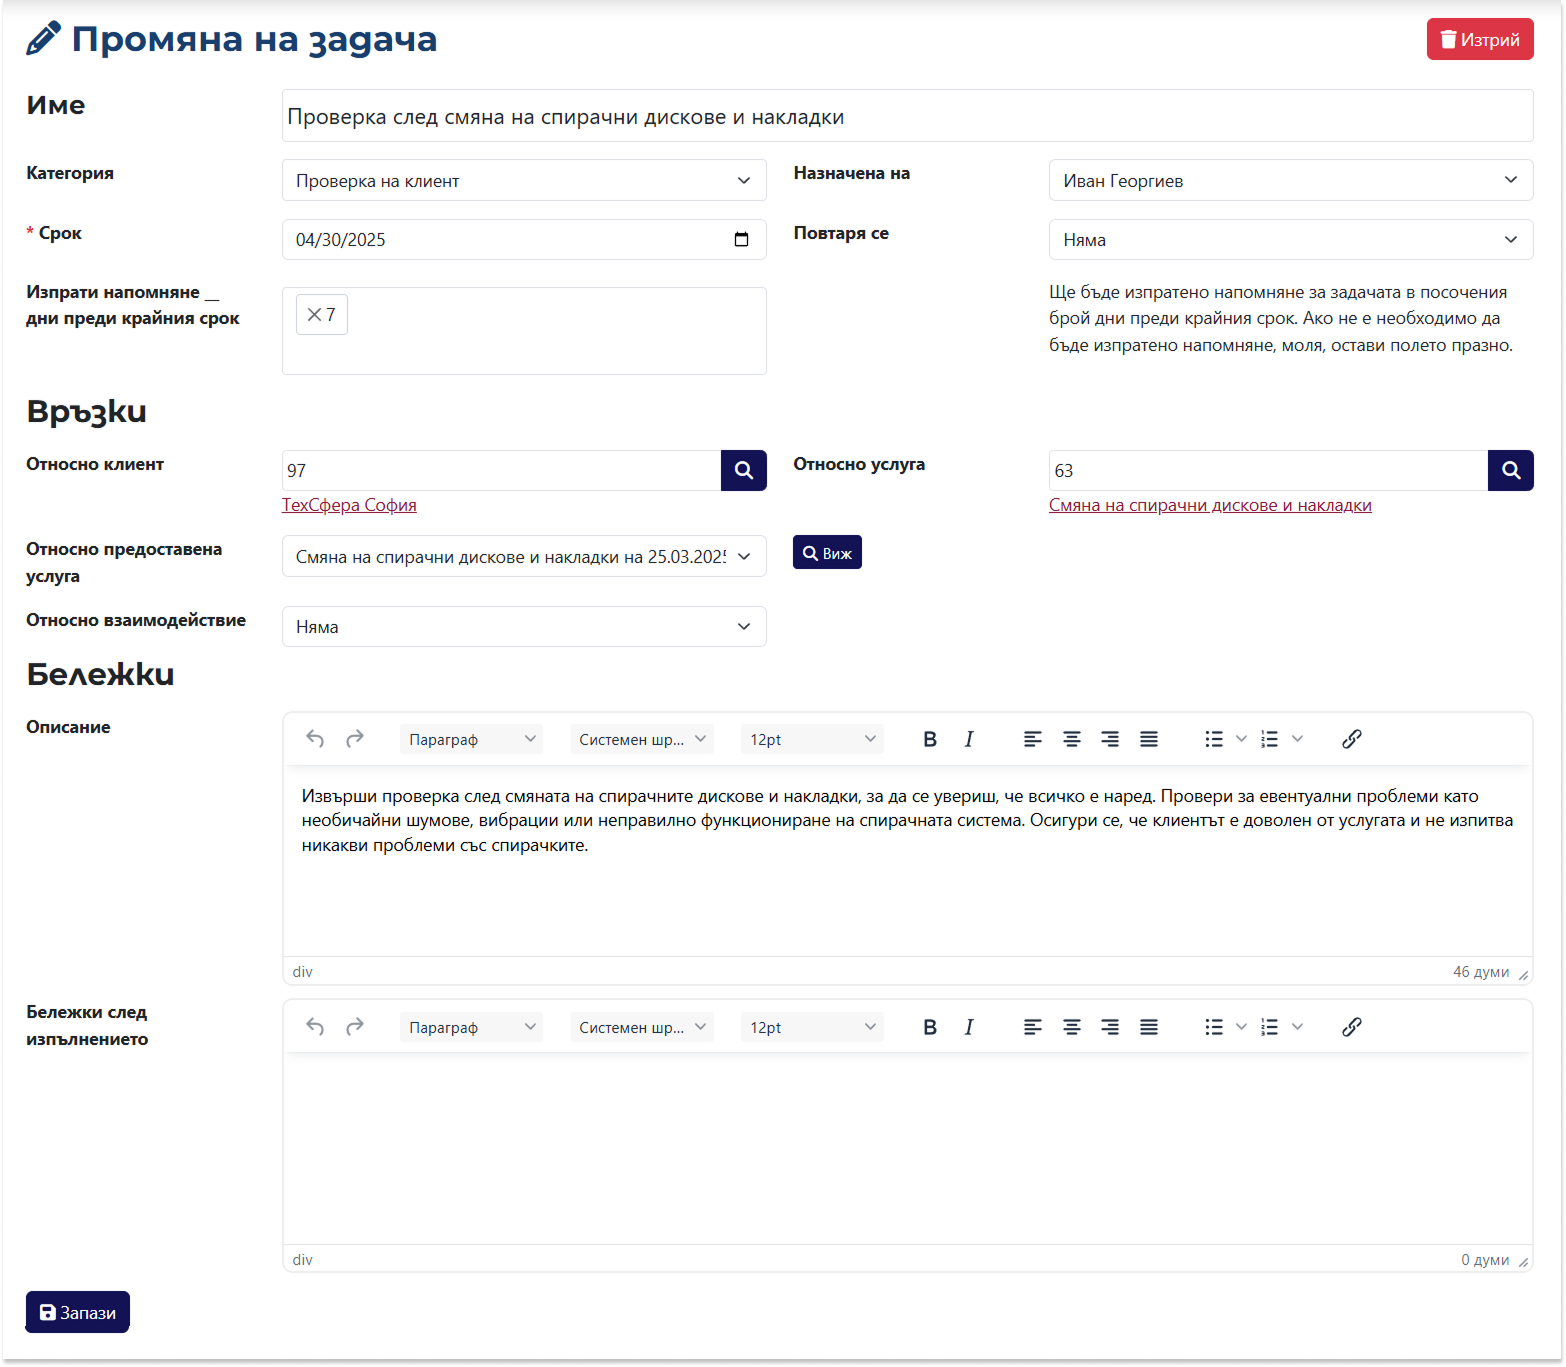Insert link in Бележки след изпълнението editor
1566x1367 pixels.
pos(1352,1027)
